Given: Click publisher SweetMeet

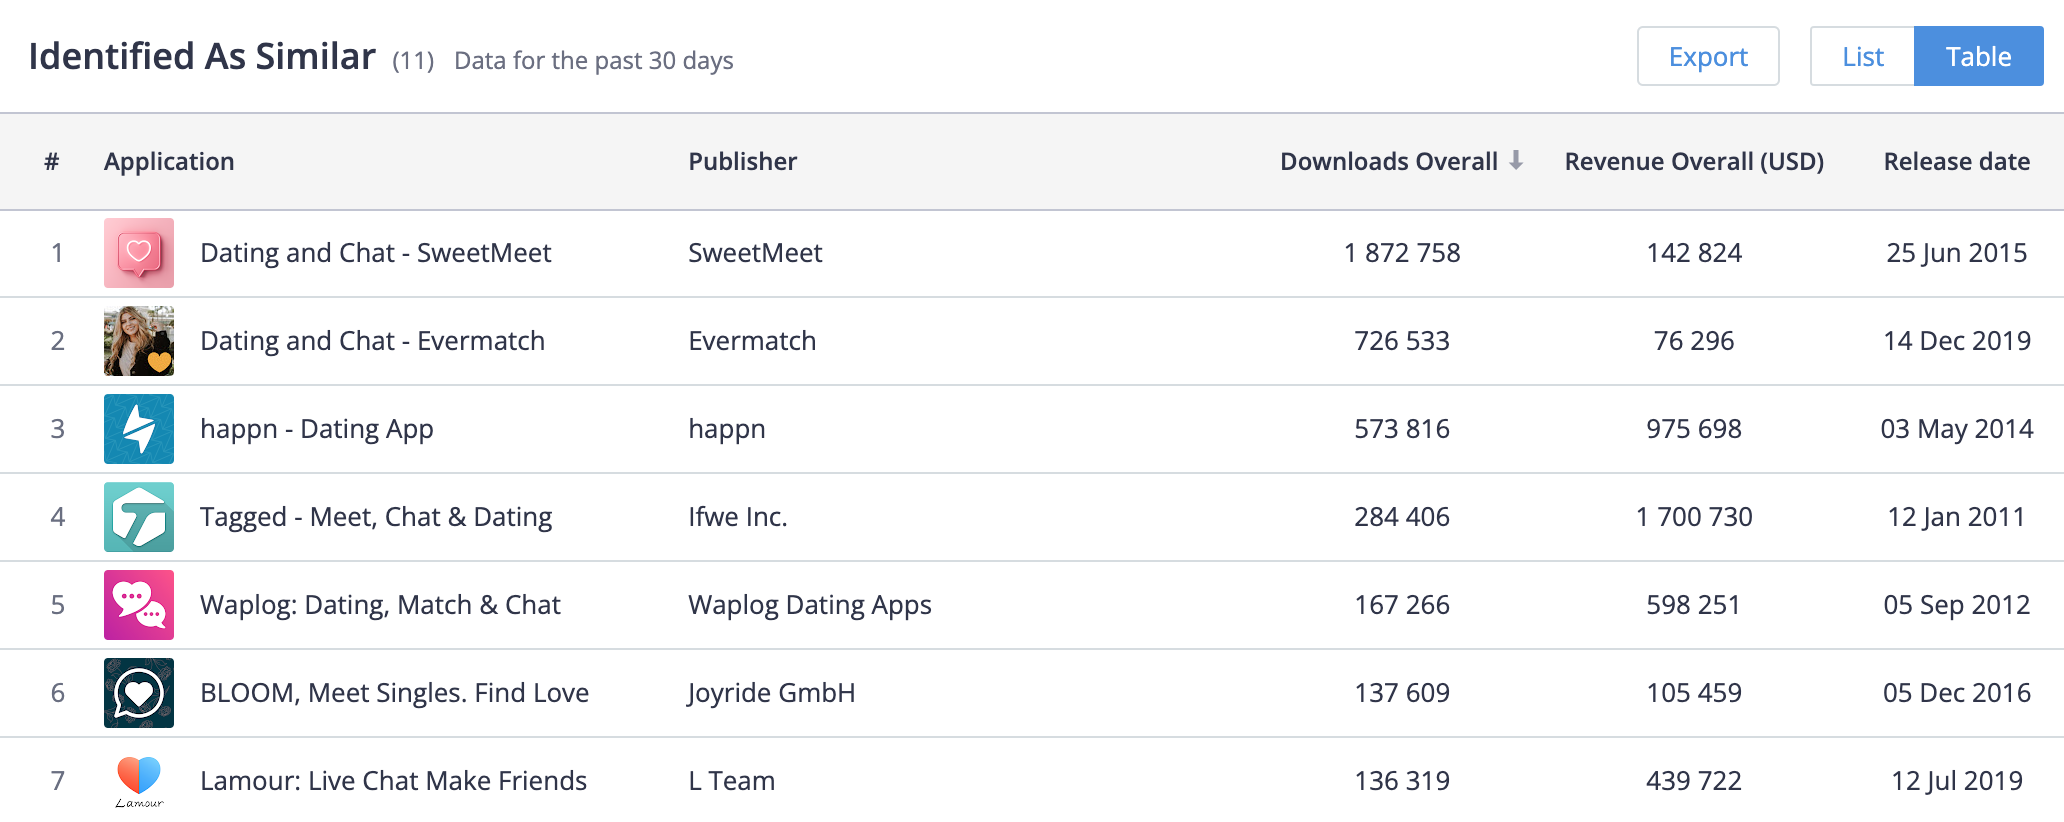Looking at the screenshot, I should pyautogui.click(x=755, y=253).
